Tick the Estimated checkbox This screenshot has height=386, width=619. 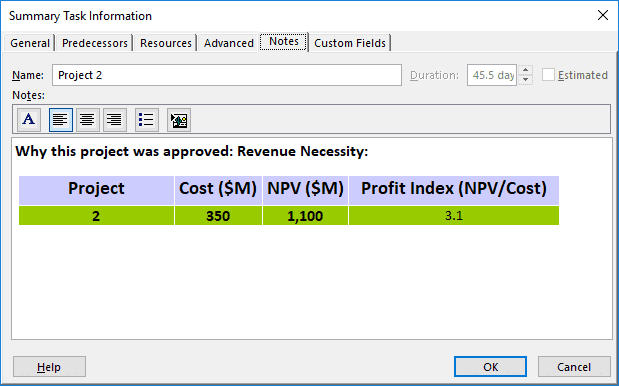pos(548,75)
